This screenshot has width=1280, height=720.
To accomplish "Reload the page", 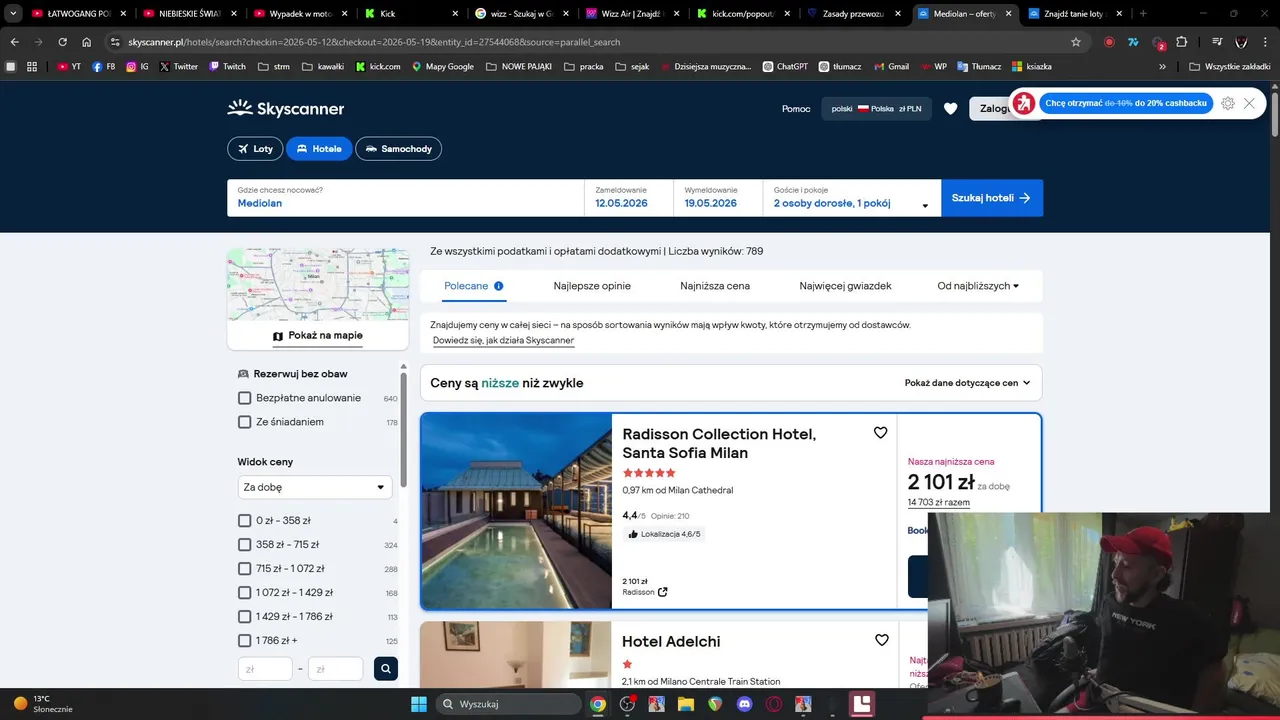I will (62, 42).
